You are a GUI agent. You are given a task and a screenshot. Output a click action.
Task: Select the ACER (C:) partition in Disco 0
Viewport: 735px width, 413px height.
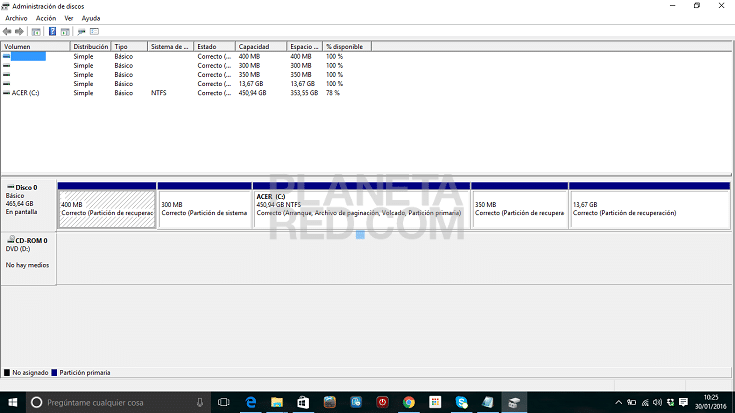click(361, 208)
